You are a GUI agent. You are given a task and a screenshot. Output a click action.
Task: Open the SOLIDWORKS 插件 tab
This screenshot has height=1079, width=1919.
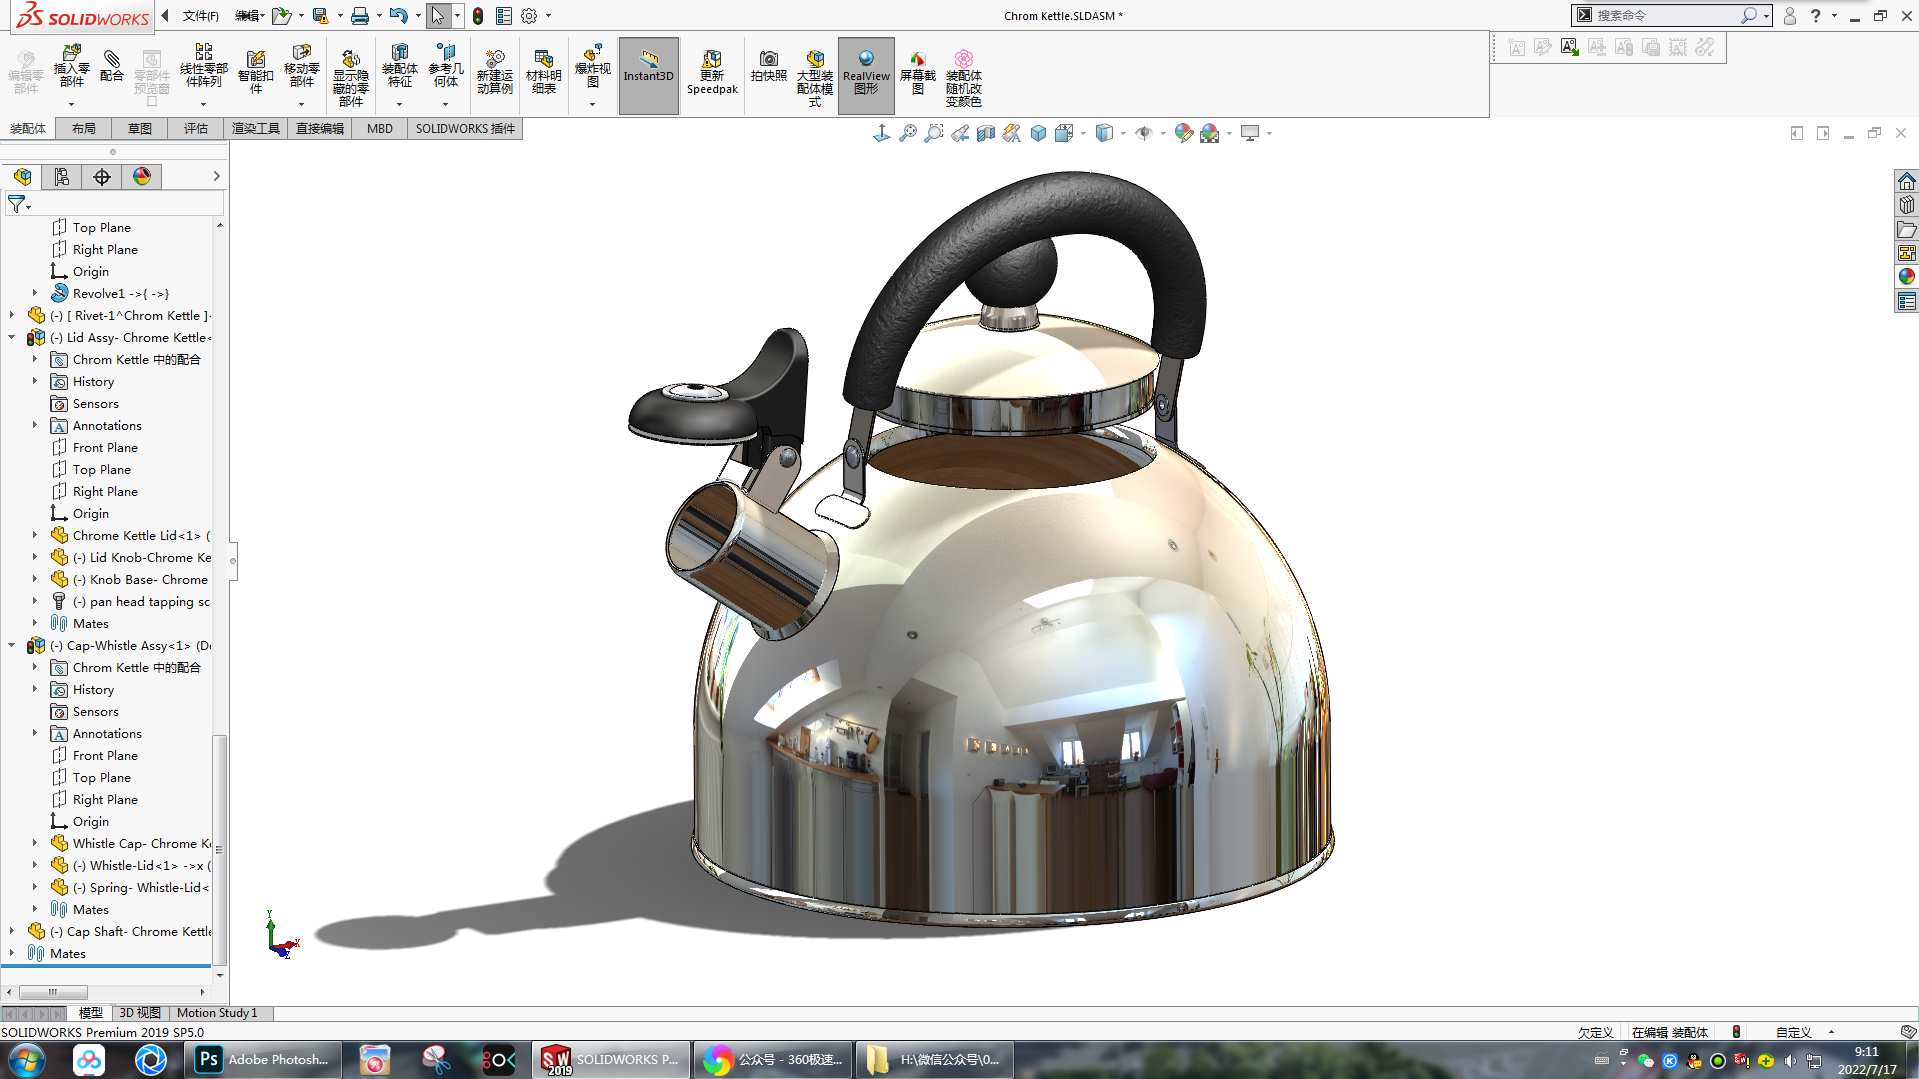(465, 129)
